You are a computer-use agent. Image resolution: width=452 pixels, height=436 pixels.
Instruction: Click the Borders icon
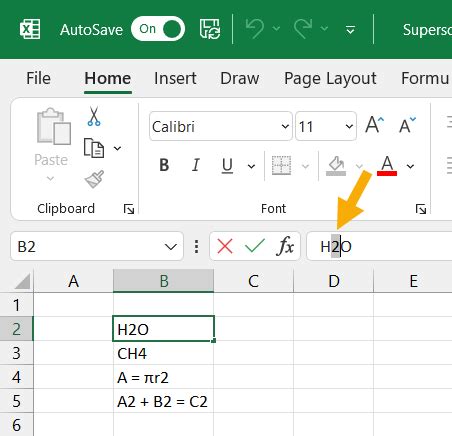pos(281,165)
